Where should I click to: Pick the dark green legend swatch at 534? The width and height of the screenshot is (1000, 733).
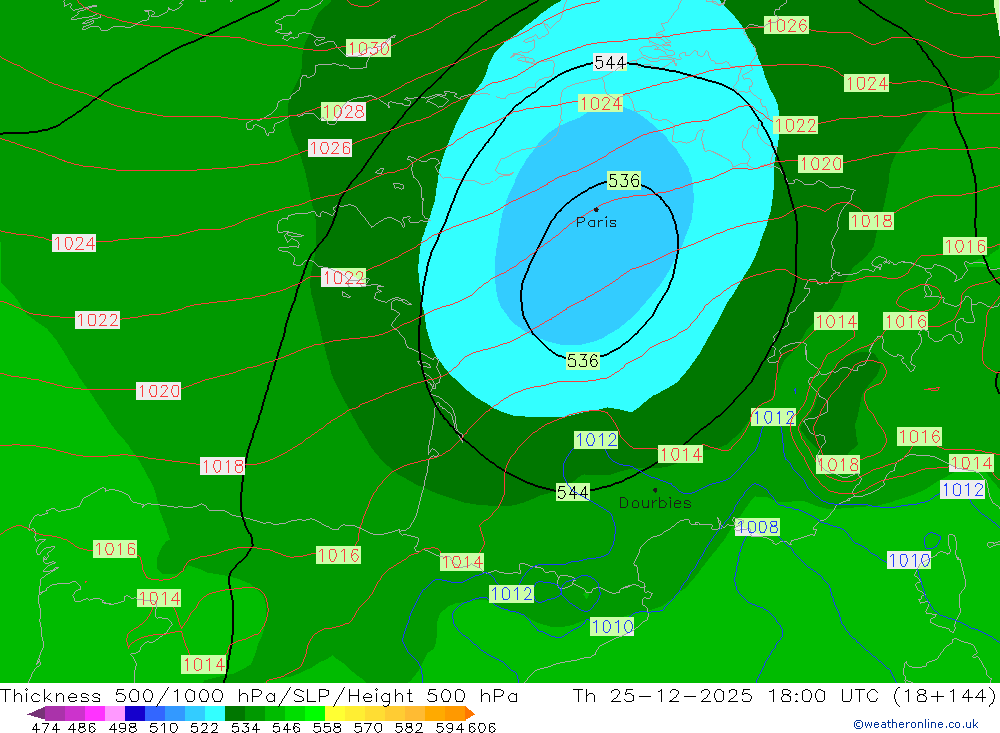pyautogui.click(x=235, y=713)
